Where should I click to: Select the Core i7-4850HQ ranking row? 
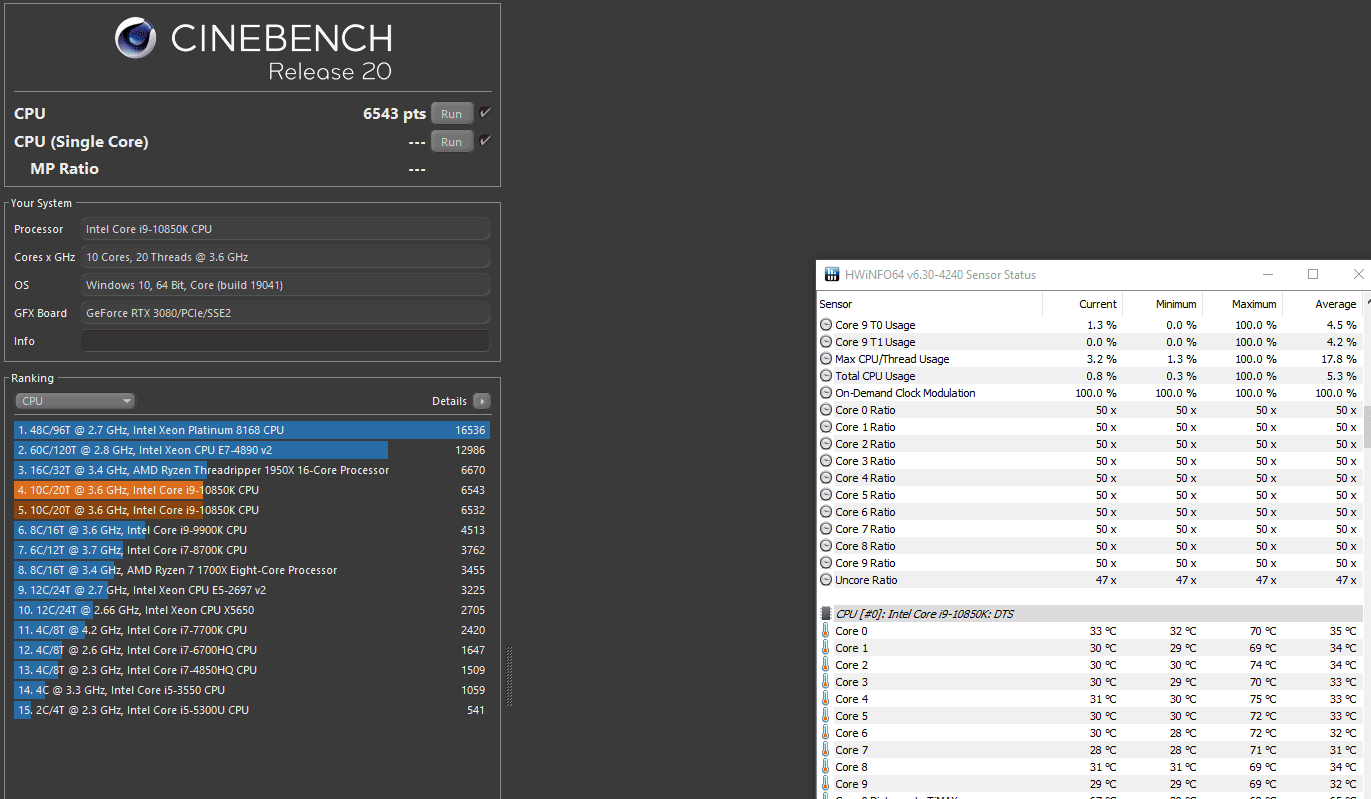[252, 670]
